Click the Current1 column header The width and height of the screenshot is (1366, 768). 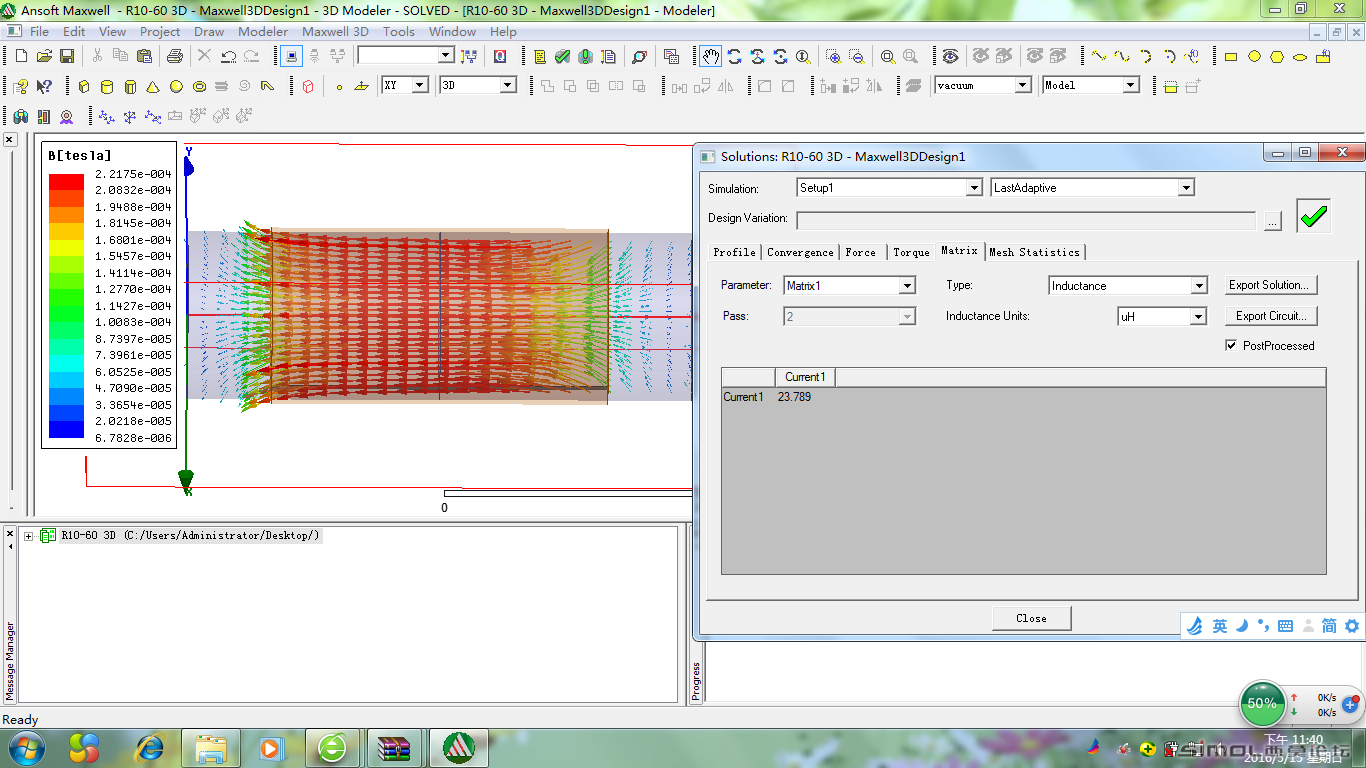click(x=805, y=377)
